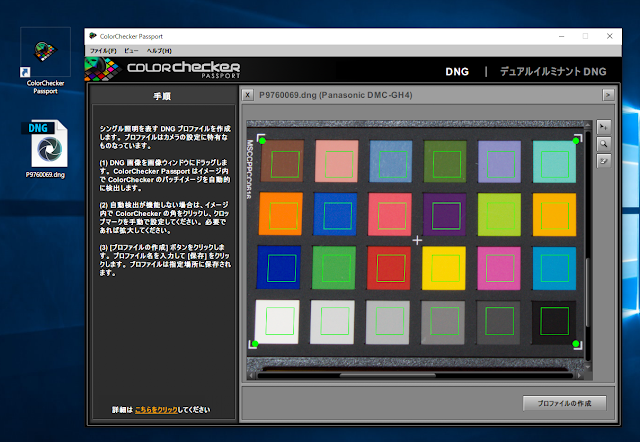Open the ビュー menu

[131, 51]
